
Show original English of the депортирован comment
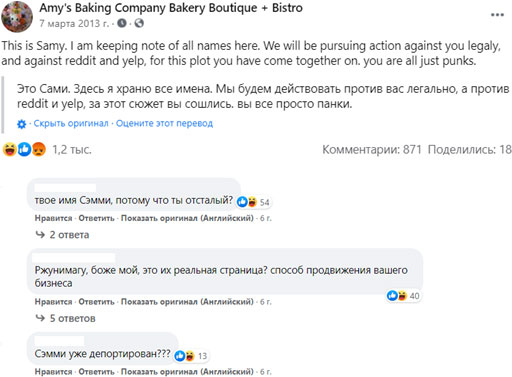(x=187, y=371)
